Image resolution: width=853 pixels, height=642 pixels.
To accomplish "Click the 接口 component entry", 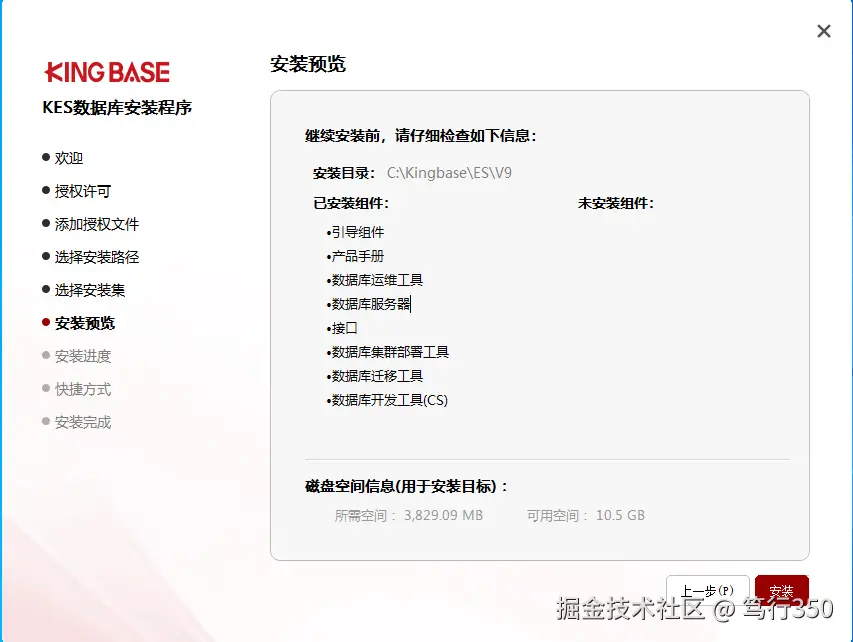I will (x=342, y=328).
